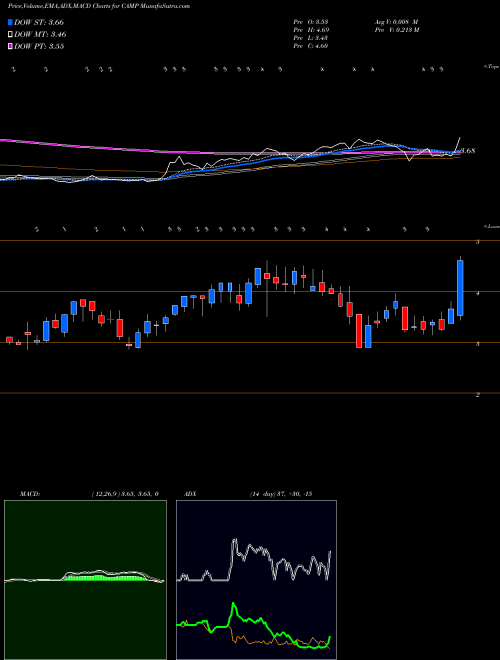
Task: Click the ADX panel title
Action: (190, 494)
